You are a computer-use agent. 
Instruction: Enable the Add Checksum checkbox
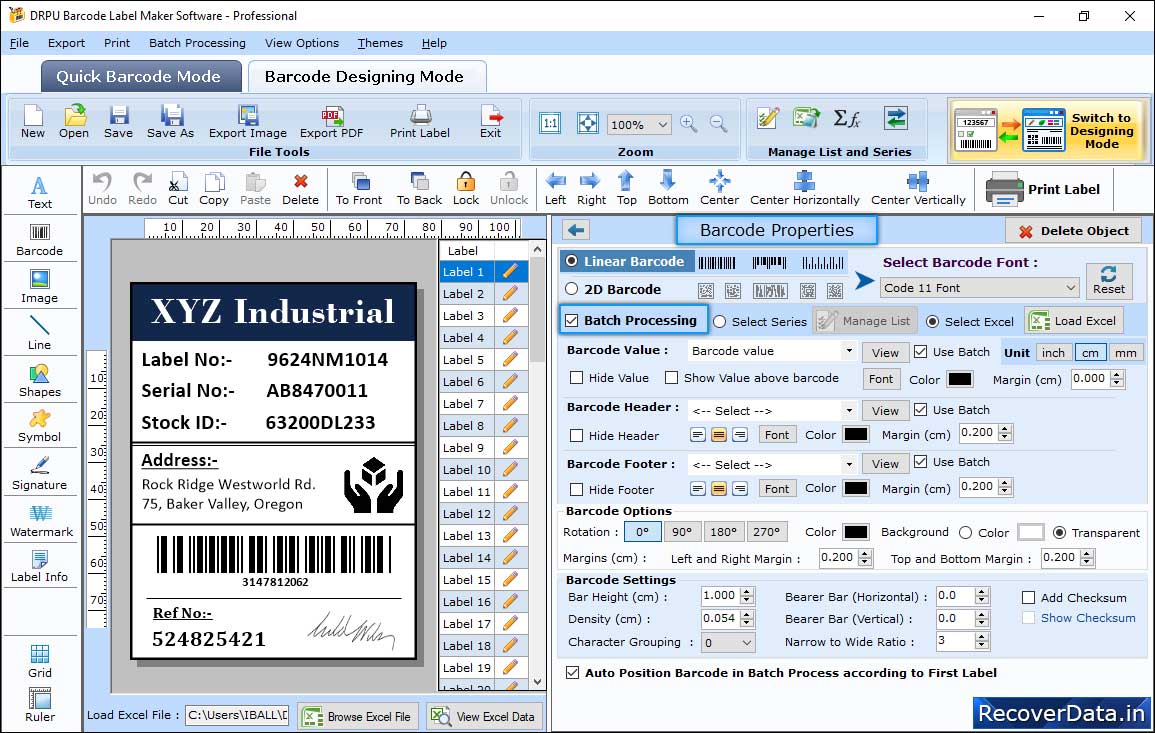pos(1028,597)
